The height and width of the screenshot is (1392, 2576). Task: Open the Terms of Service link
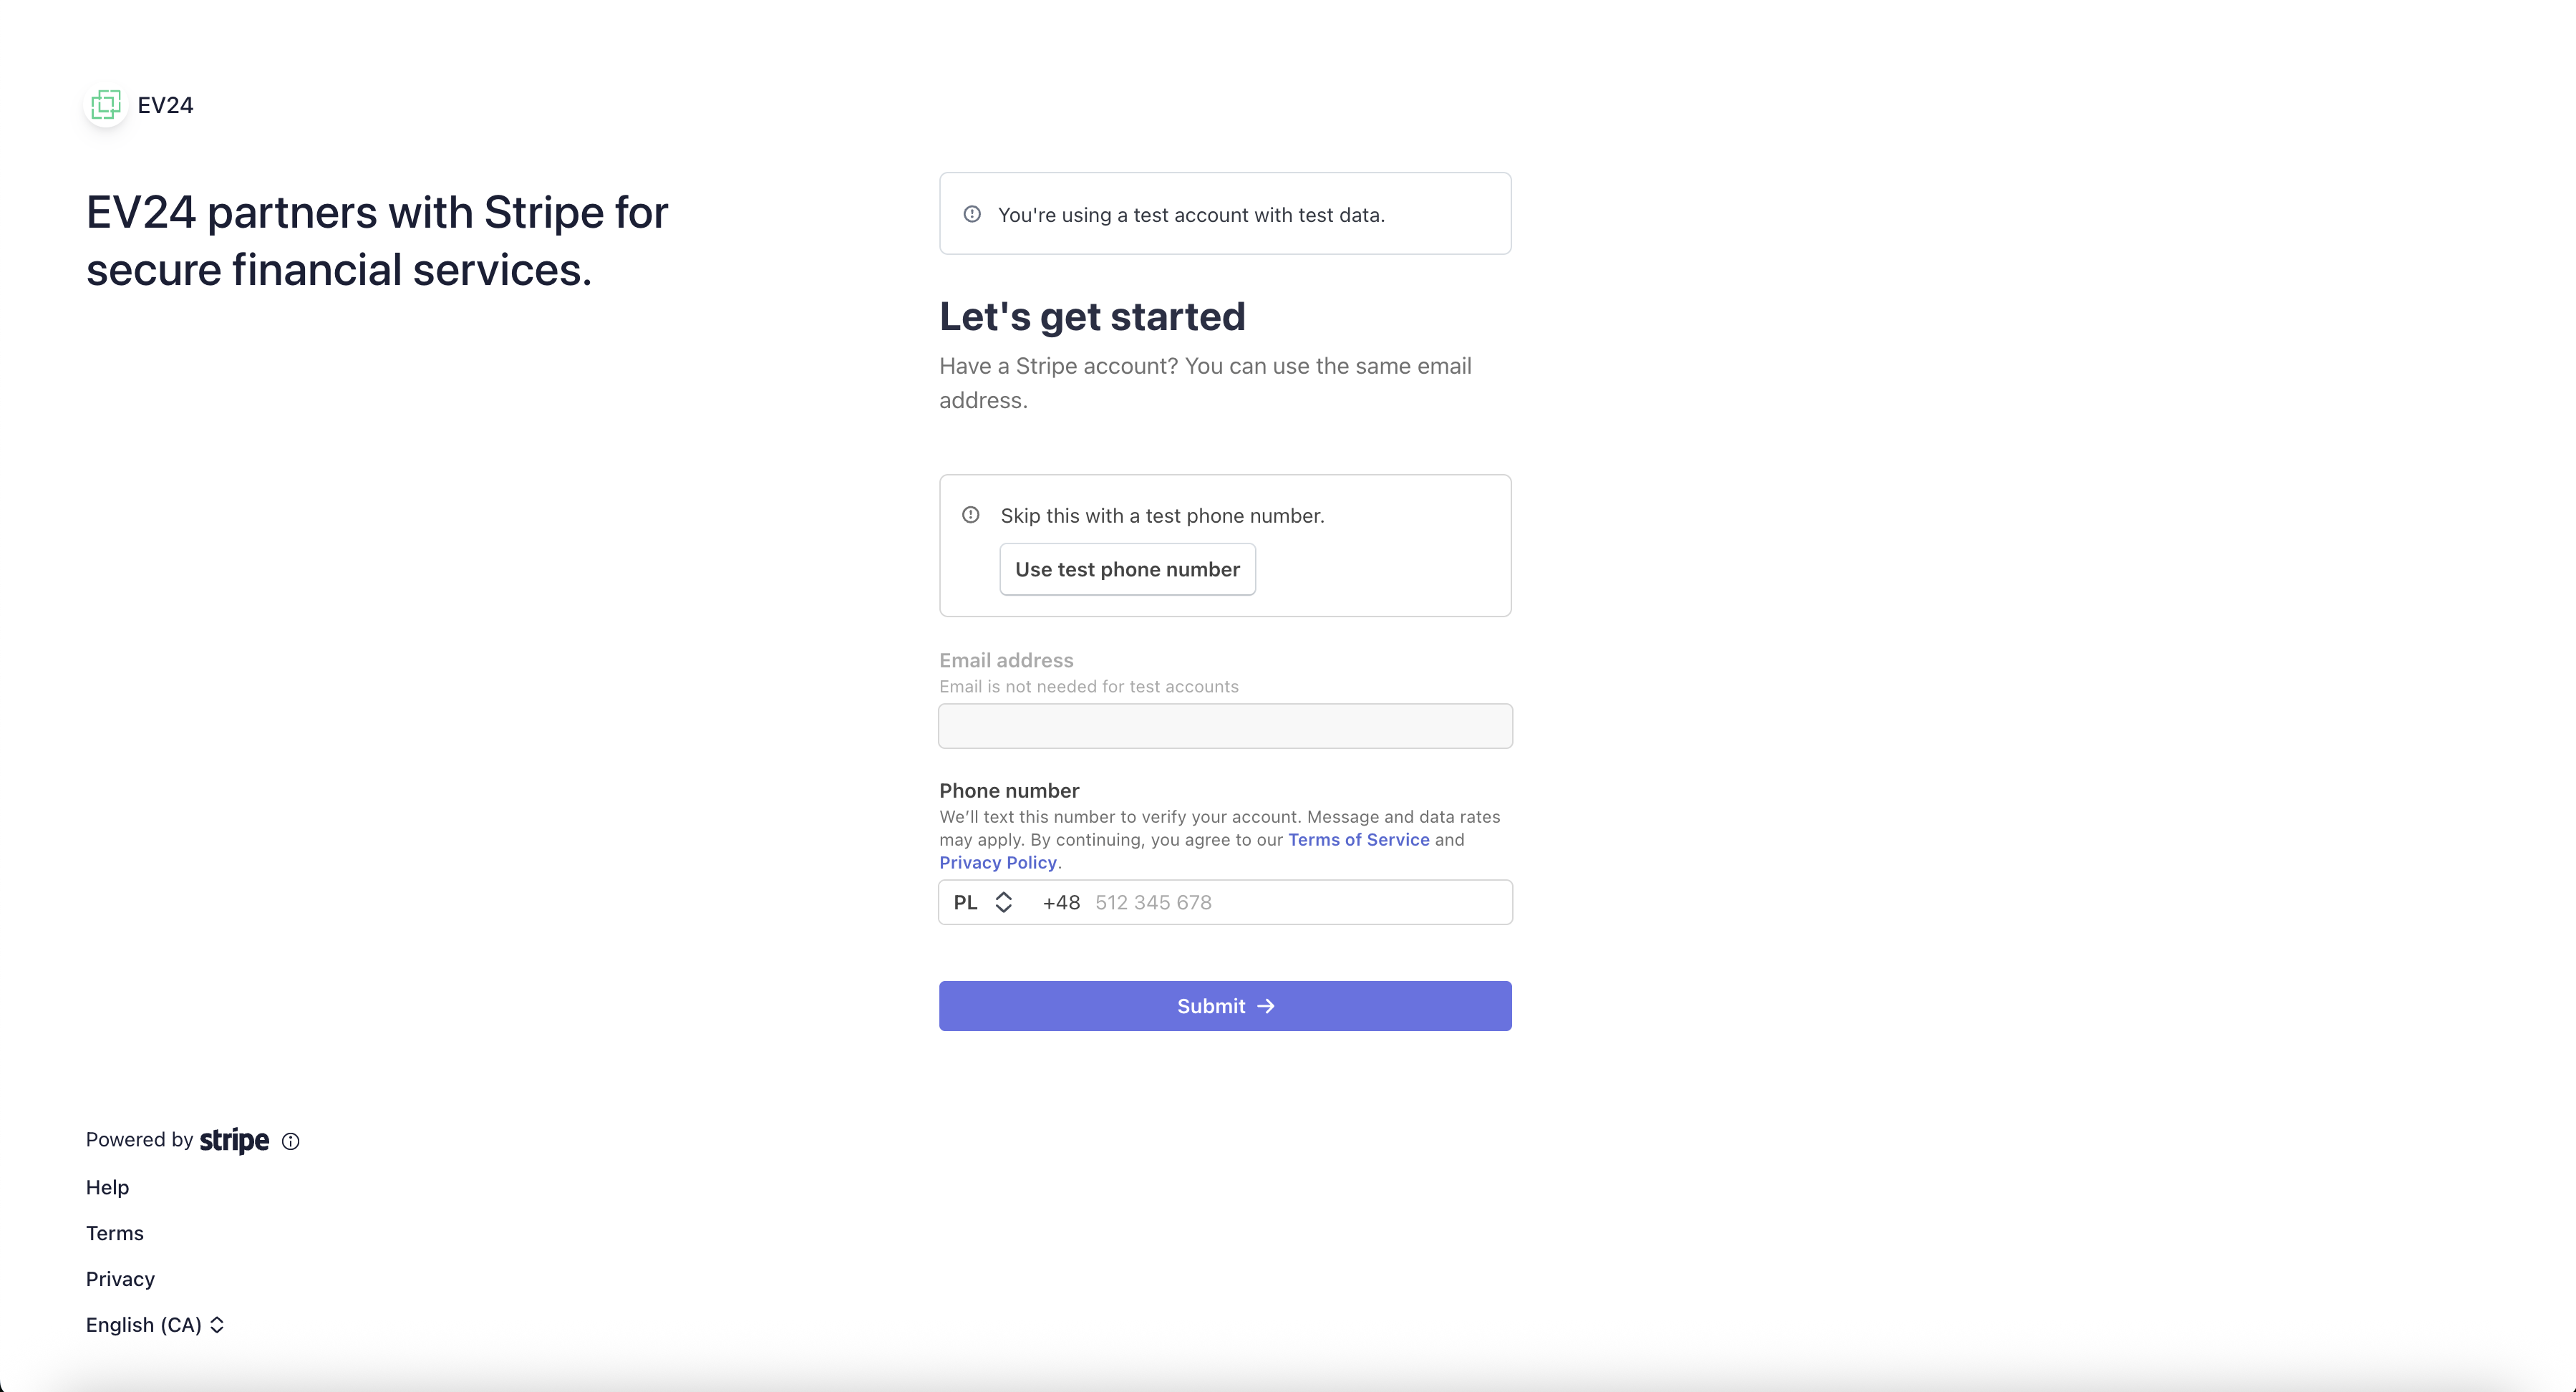click(1358, 840)
